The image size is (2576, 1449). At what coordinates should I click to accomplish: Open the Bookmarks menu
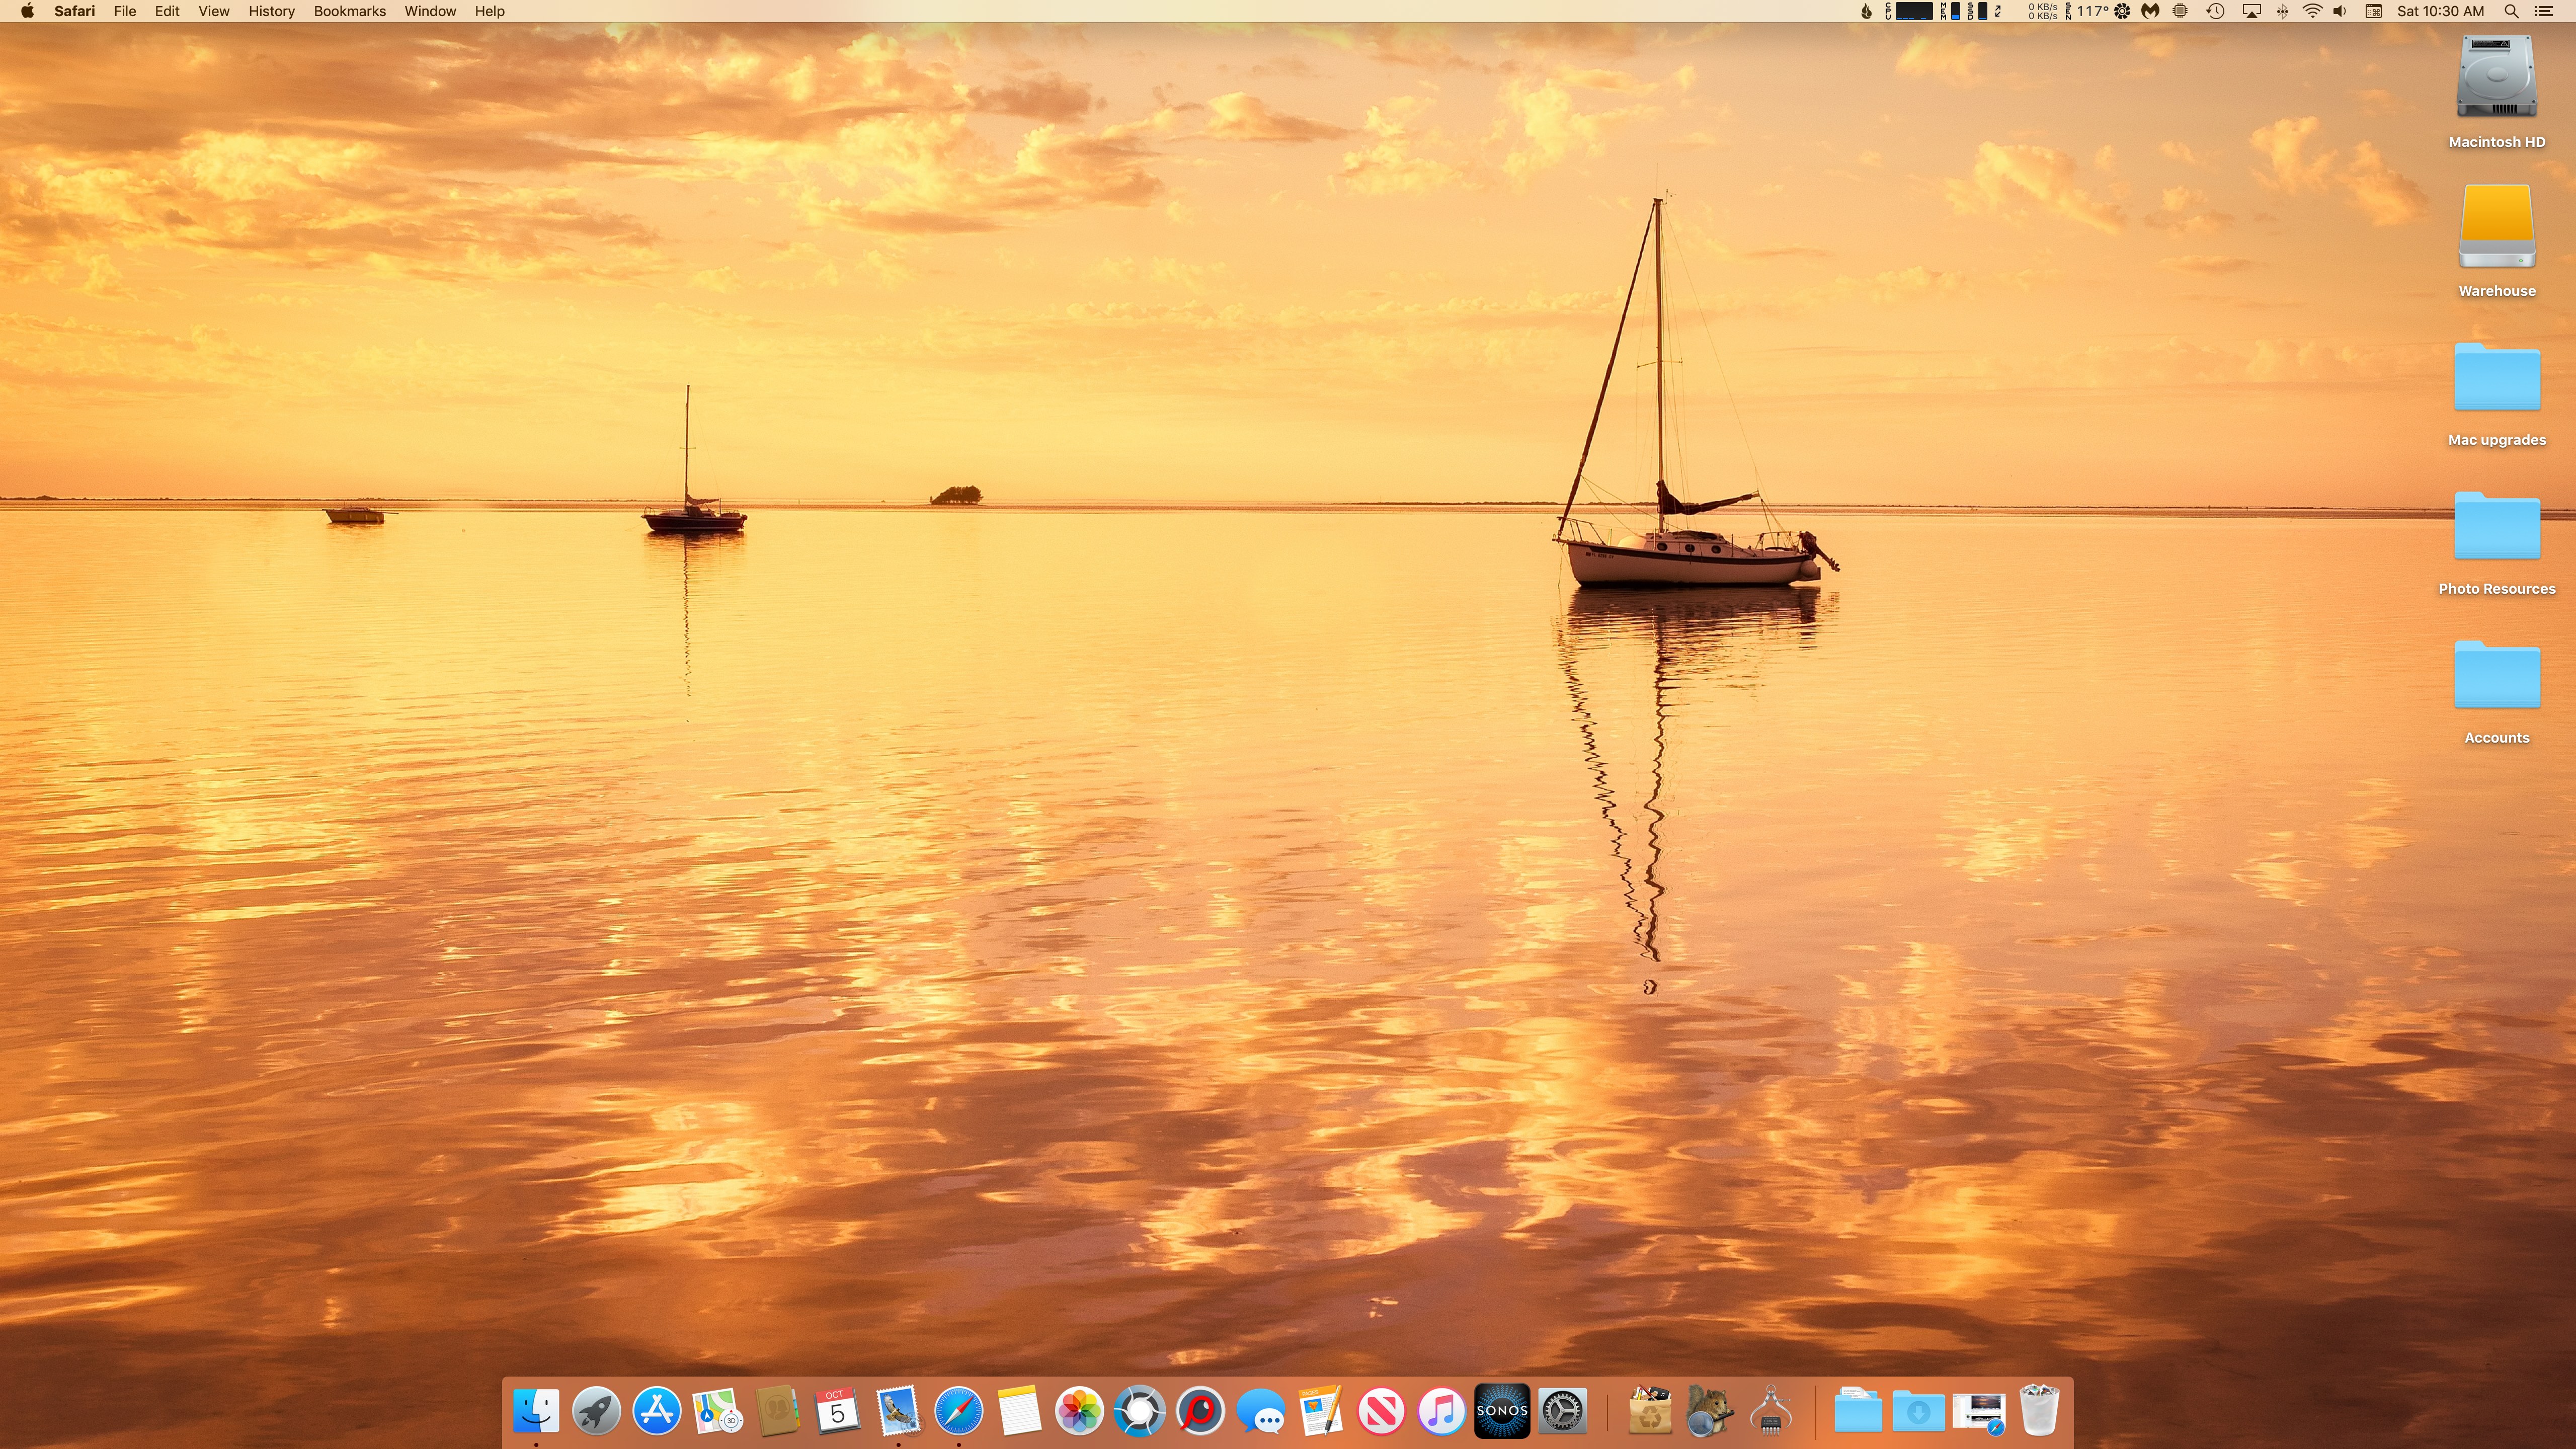pyautogui.click(x=349, y=11)
